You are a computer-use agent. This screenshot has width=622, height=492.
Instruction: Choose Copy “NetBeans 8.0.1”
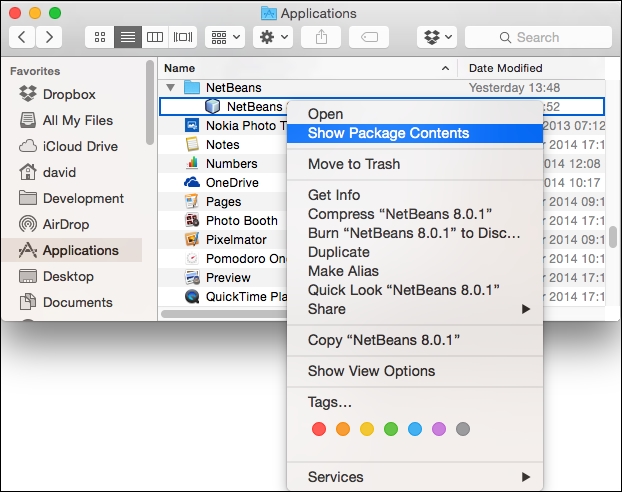pyautogui.click(x=415, y=340)
